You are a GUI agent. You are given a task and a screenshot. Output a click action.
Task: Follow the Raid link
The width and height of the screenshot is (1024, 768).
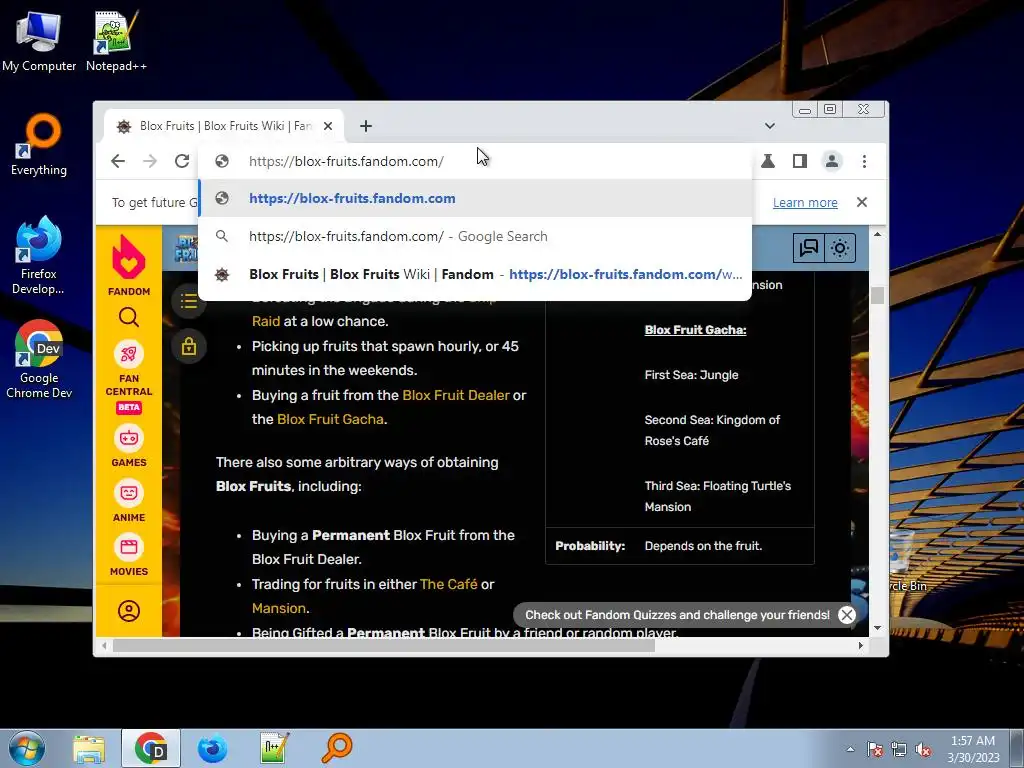pos(266,321)
